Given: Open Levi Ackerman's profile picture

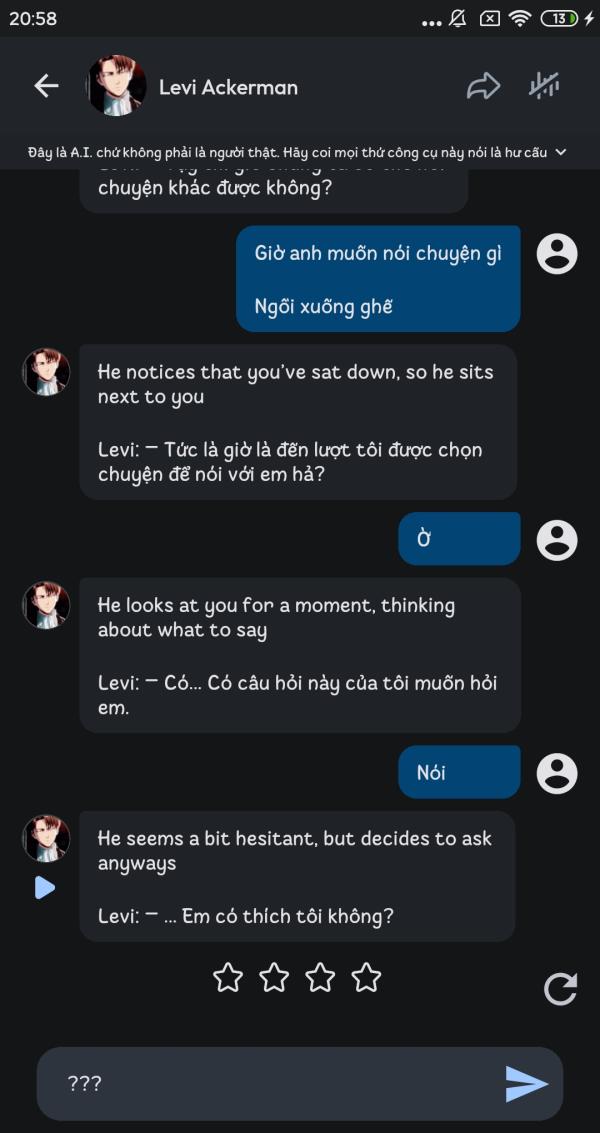Looking at the screenshot, I should 117,86.
